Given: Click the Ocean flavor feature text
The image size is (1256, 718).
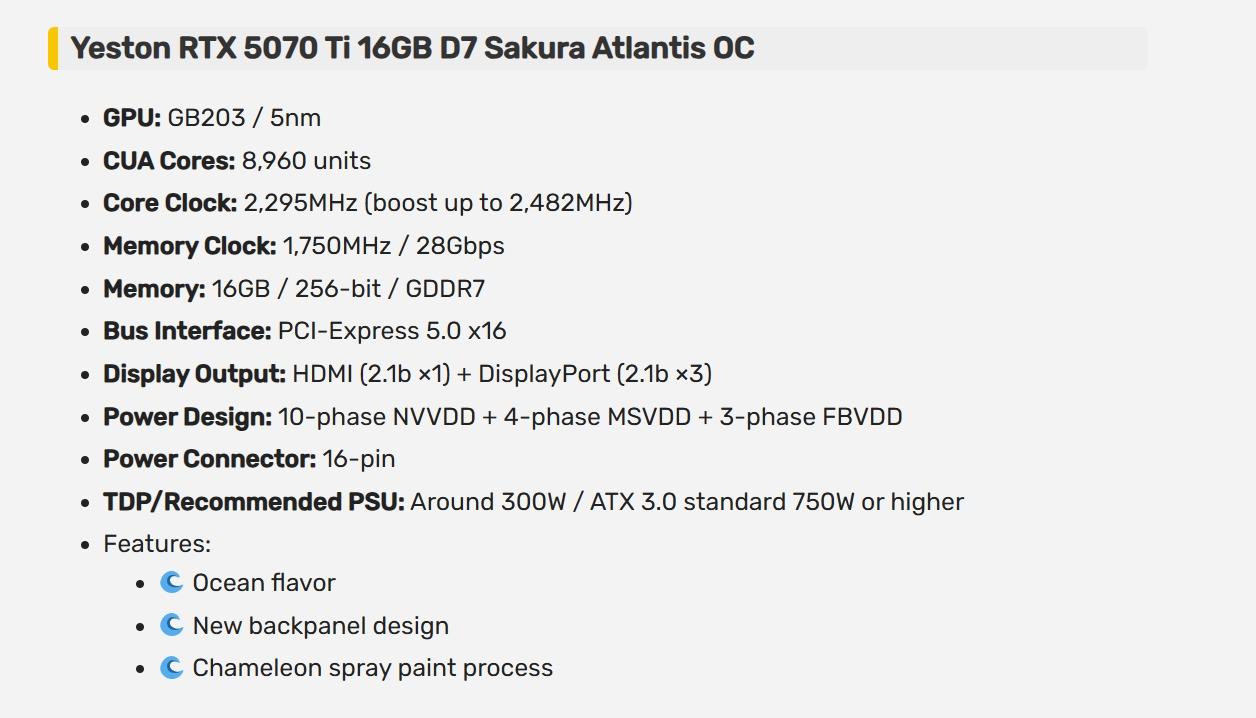Looking at the screenshot, I should (264, 582).
